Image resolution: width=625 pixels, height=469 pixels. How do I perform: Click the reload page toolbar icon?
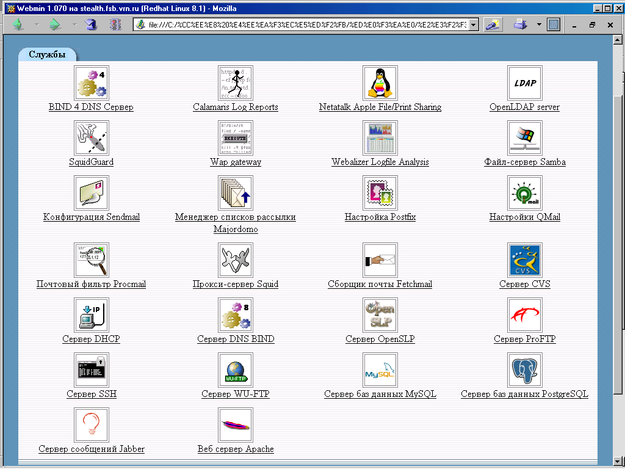click(x=91, y=25)
